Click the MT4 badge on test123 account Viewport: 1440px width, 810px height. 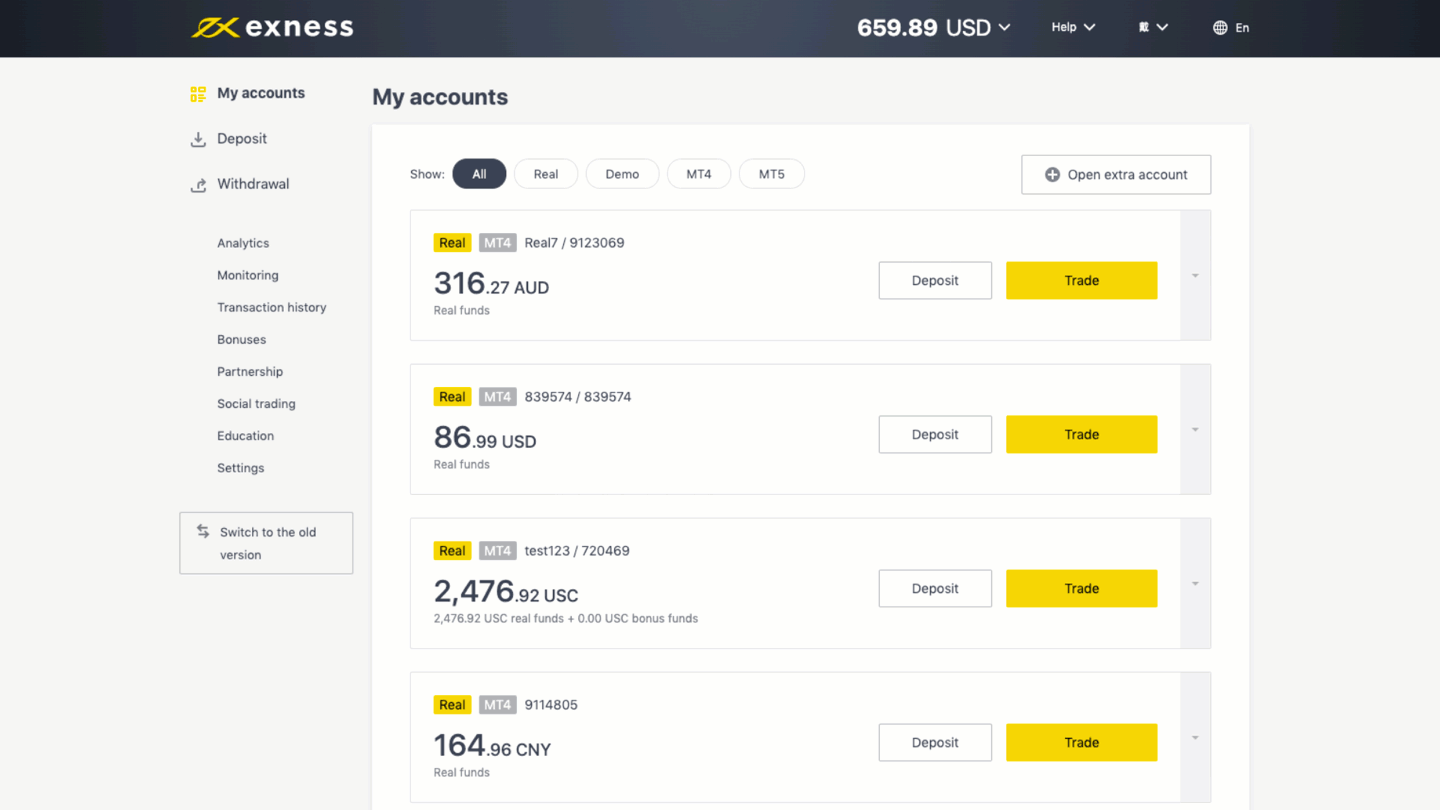[497, 550]
